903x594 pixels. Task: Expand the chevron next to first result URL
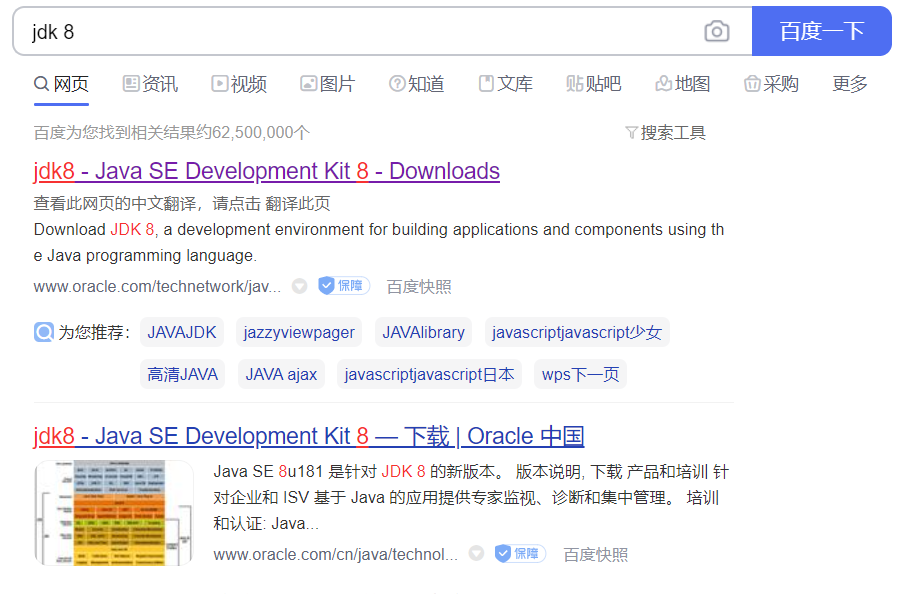click(299, 286)
